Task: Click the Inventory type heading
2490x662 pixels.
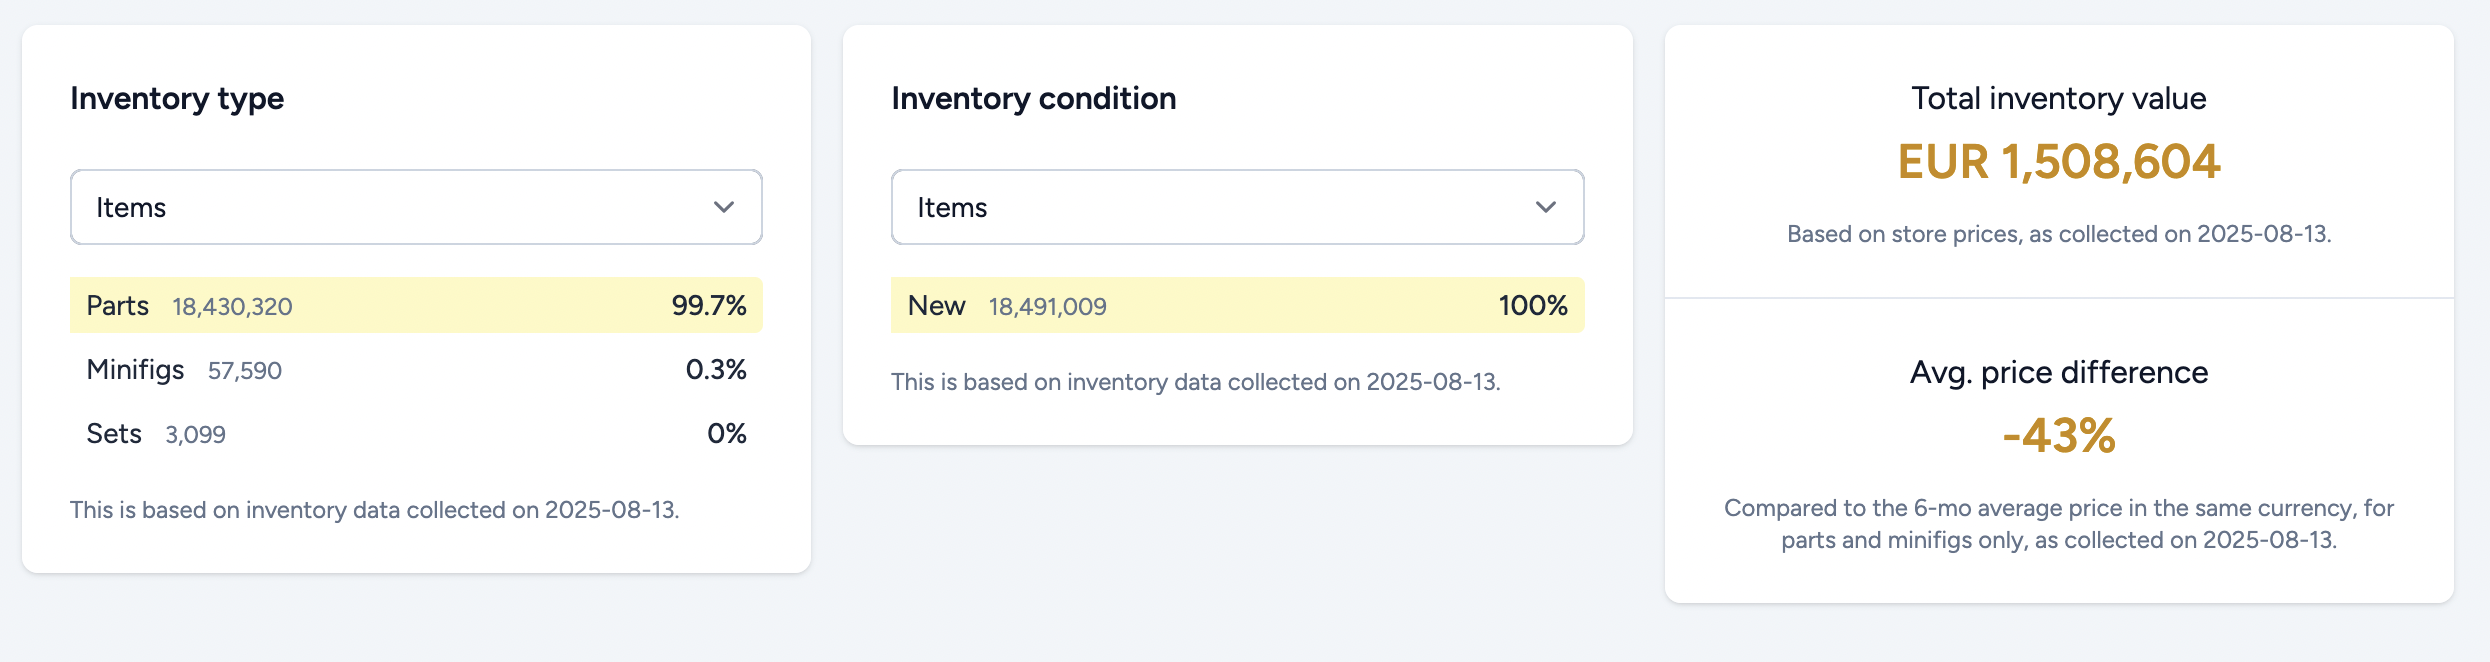Action: click(177, 98)
